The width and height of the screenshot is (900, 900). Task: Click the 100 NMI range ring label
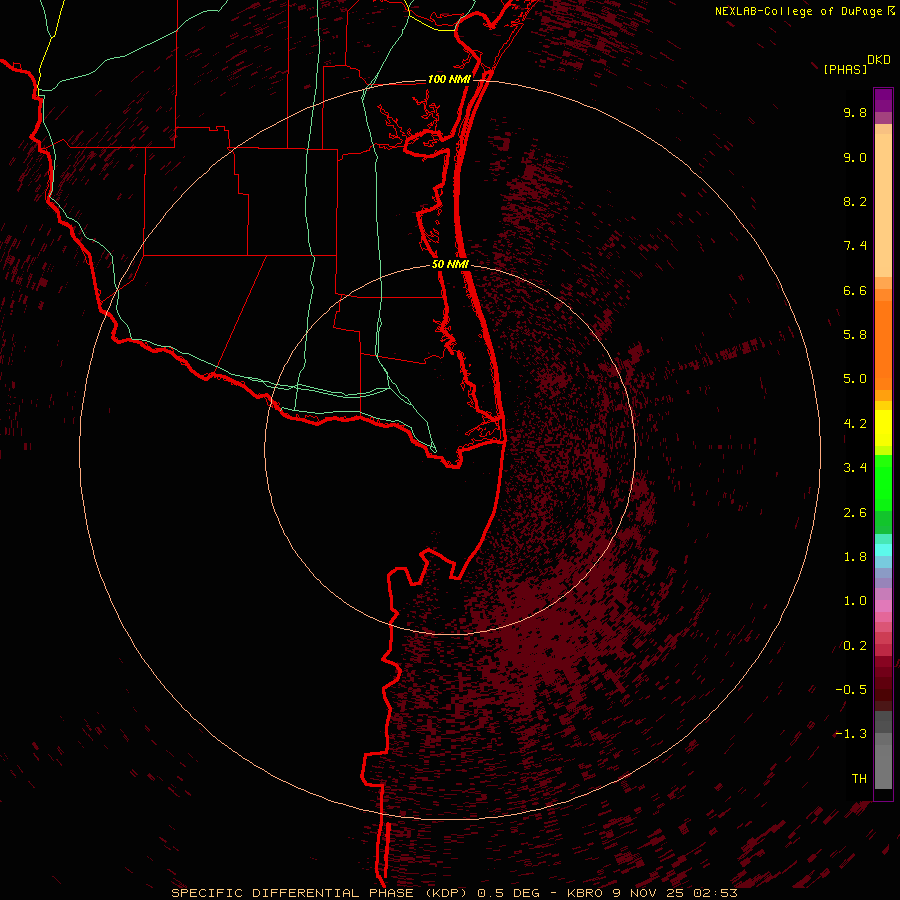pos(449,79)
